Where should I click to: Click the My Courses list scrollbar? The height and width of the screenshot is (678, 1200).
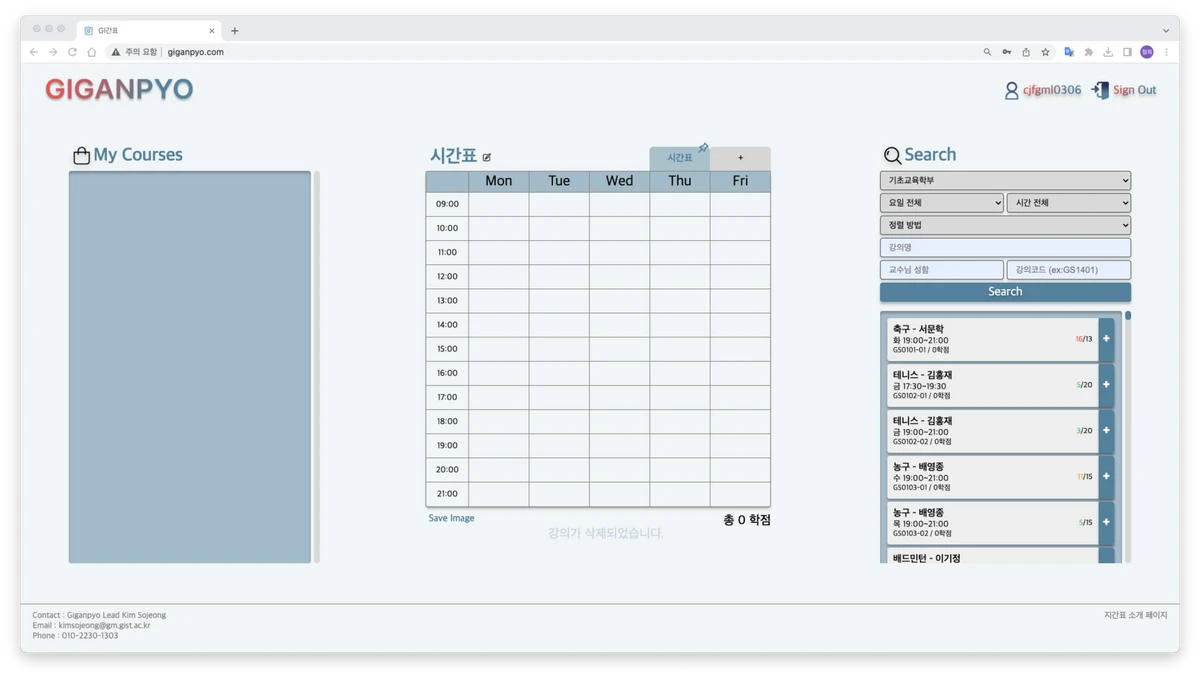(317, 367)
